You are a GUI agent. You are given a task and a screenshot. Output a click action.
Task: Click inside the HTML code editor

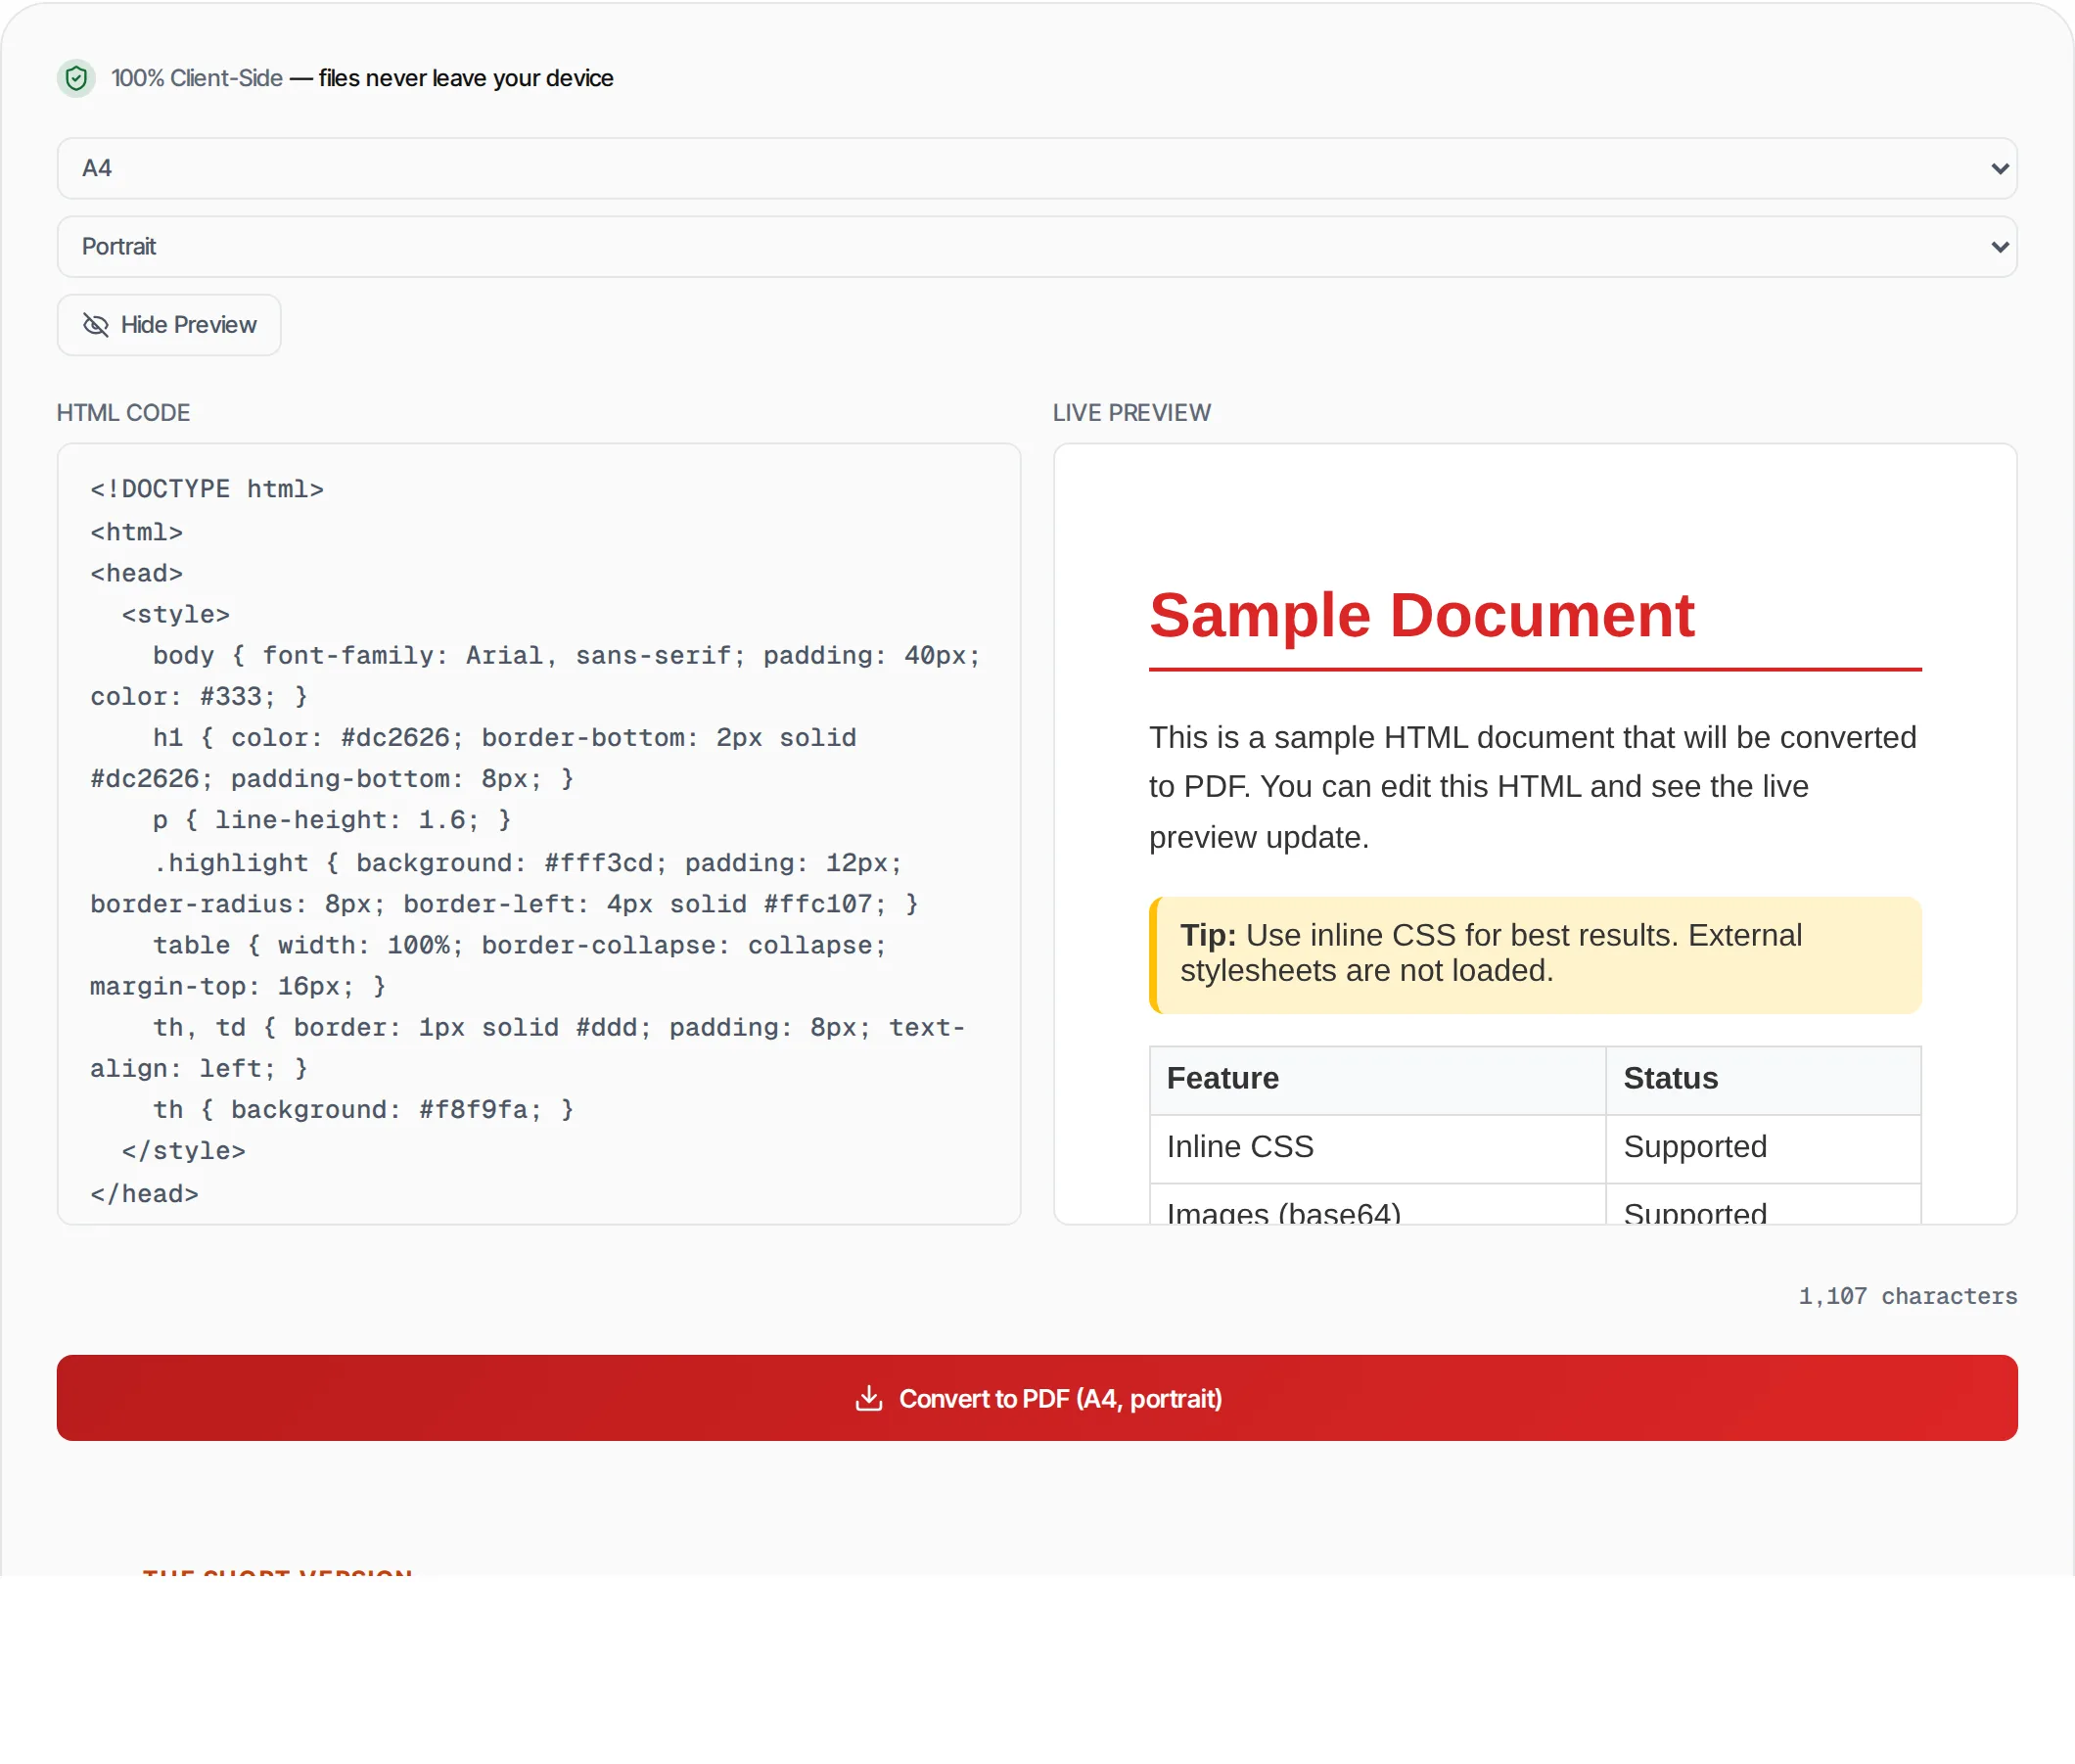tap(539, 834)
